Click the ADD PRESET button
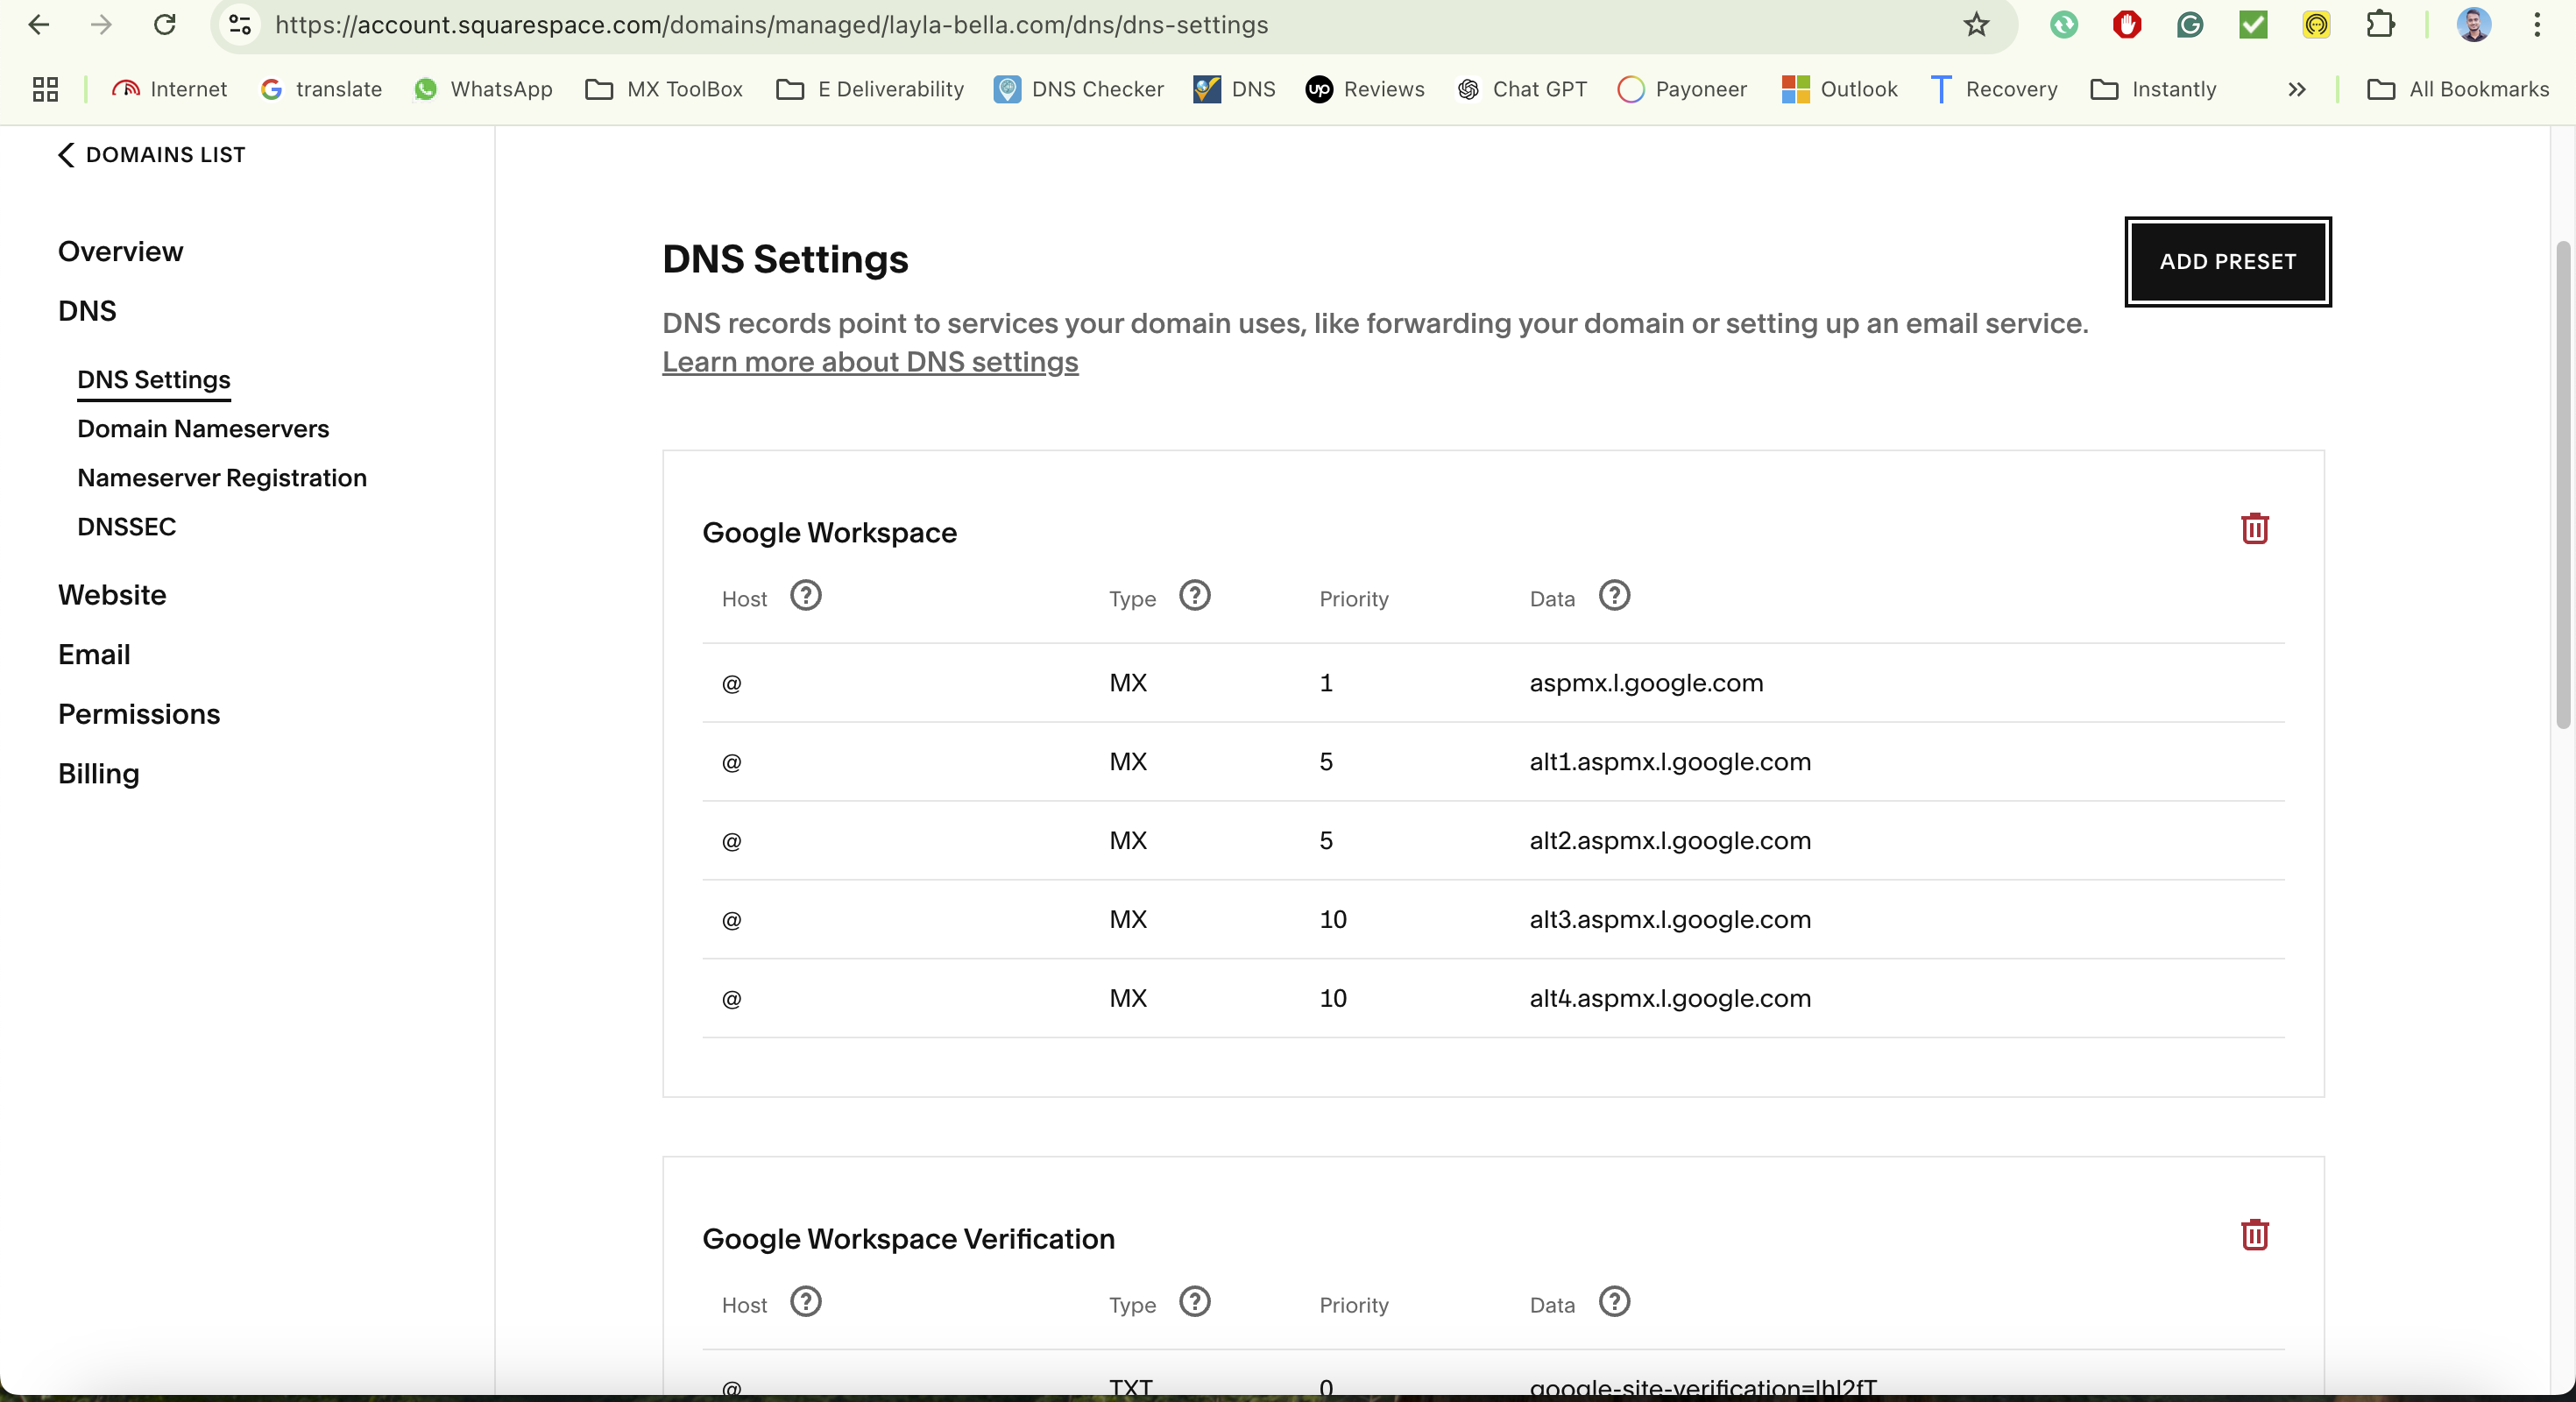2576x1402 pixels. [2227, 261]
